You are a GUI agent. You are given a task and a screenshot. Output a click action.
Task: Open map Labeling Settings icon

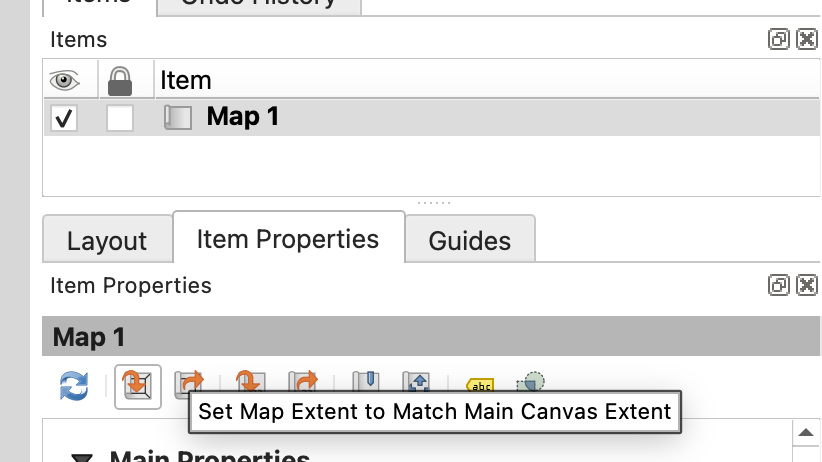pyautogui.click(x=480, y=384)
